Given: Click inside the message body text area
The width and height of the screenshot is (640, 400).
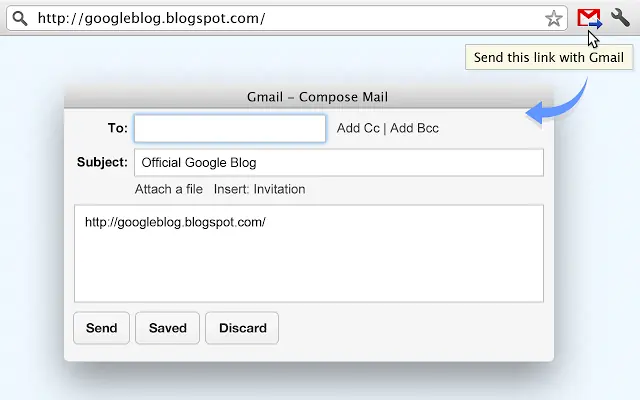Looking at the screenshot, I should tap(308, 260).
